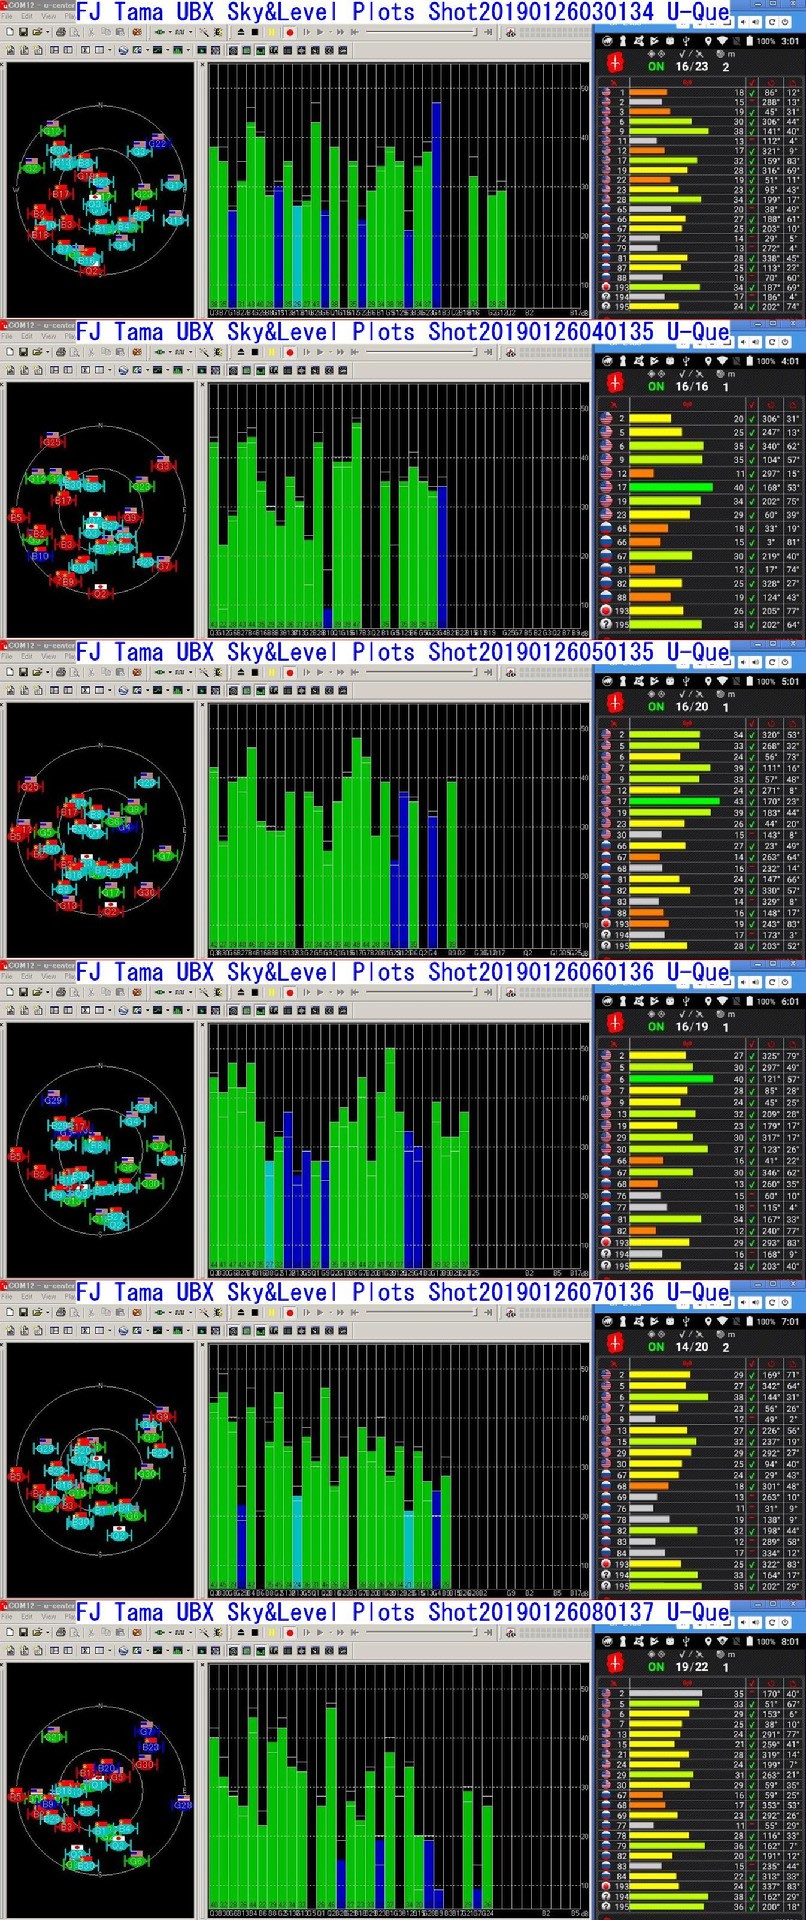Click the Print icon in the 6:01 u-center toolbar
The width and height of the screenshot is (806, 1920).
(61, 992)
